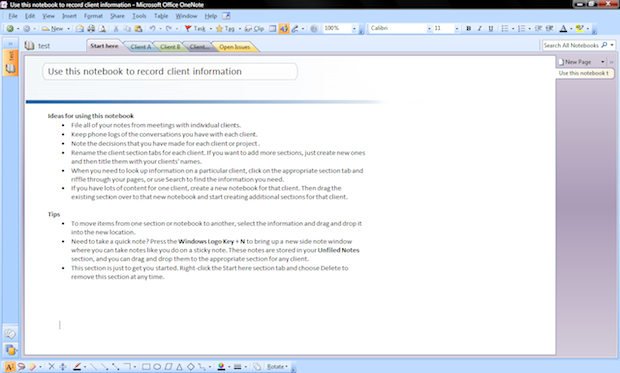This screenshot has height=373, width=620.
Task: Open the Format menu
Action: coord(93,16)
